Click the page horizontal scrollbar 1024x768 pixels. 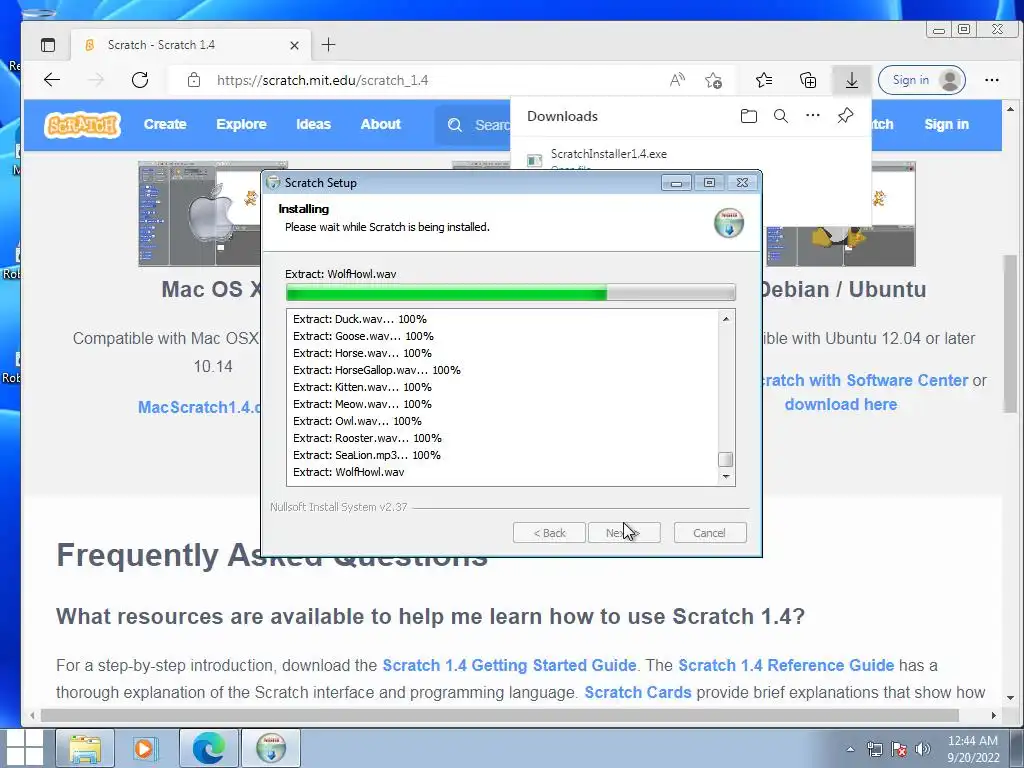pos(500,715)
